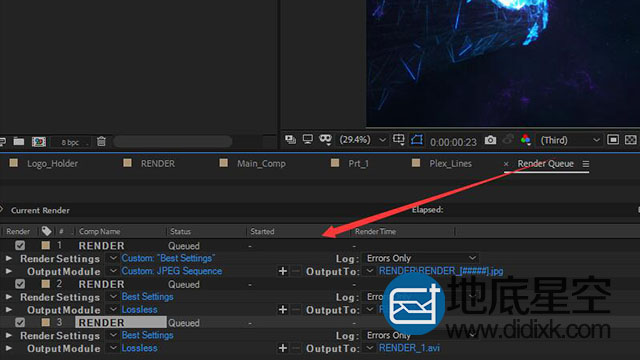Open Render Queue panel menu
640x360 pixels.
[x=586, y=164]
